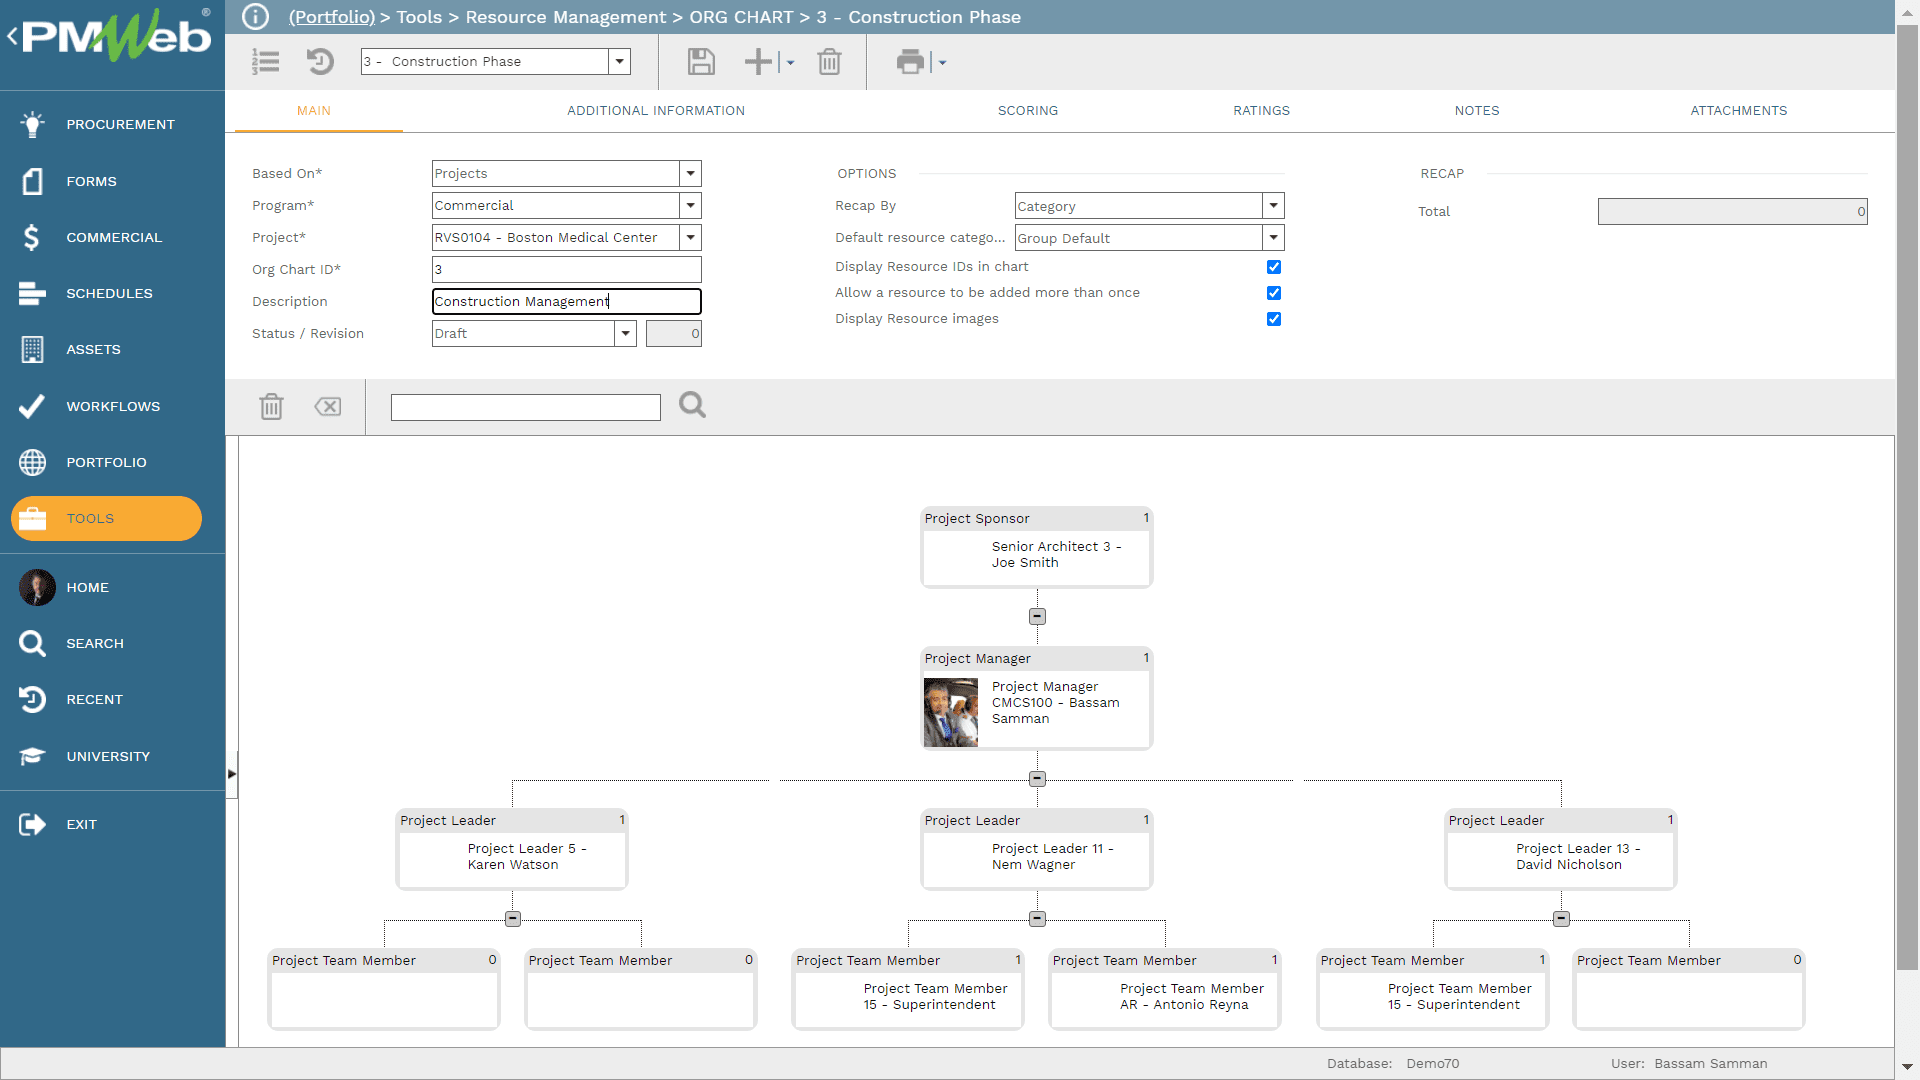
Task: Open the record selector dropdown in toolbar
Action: click(x=620, y=61)
